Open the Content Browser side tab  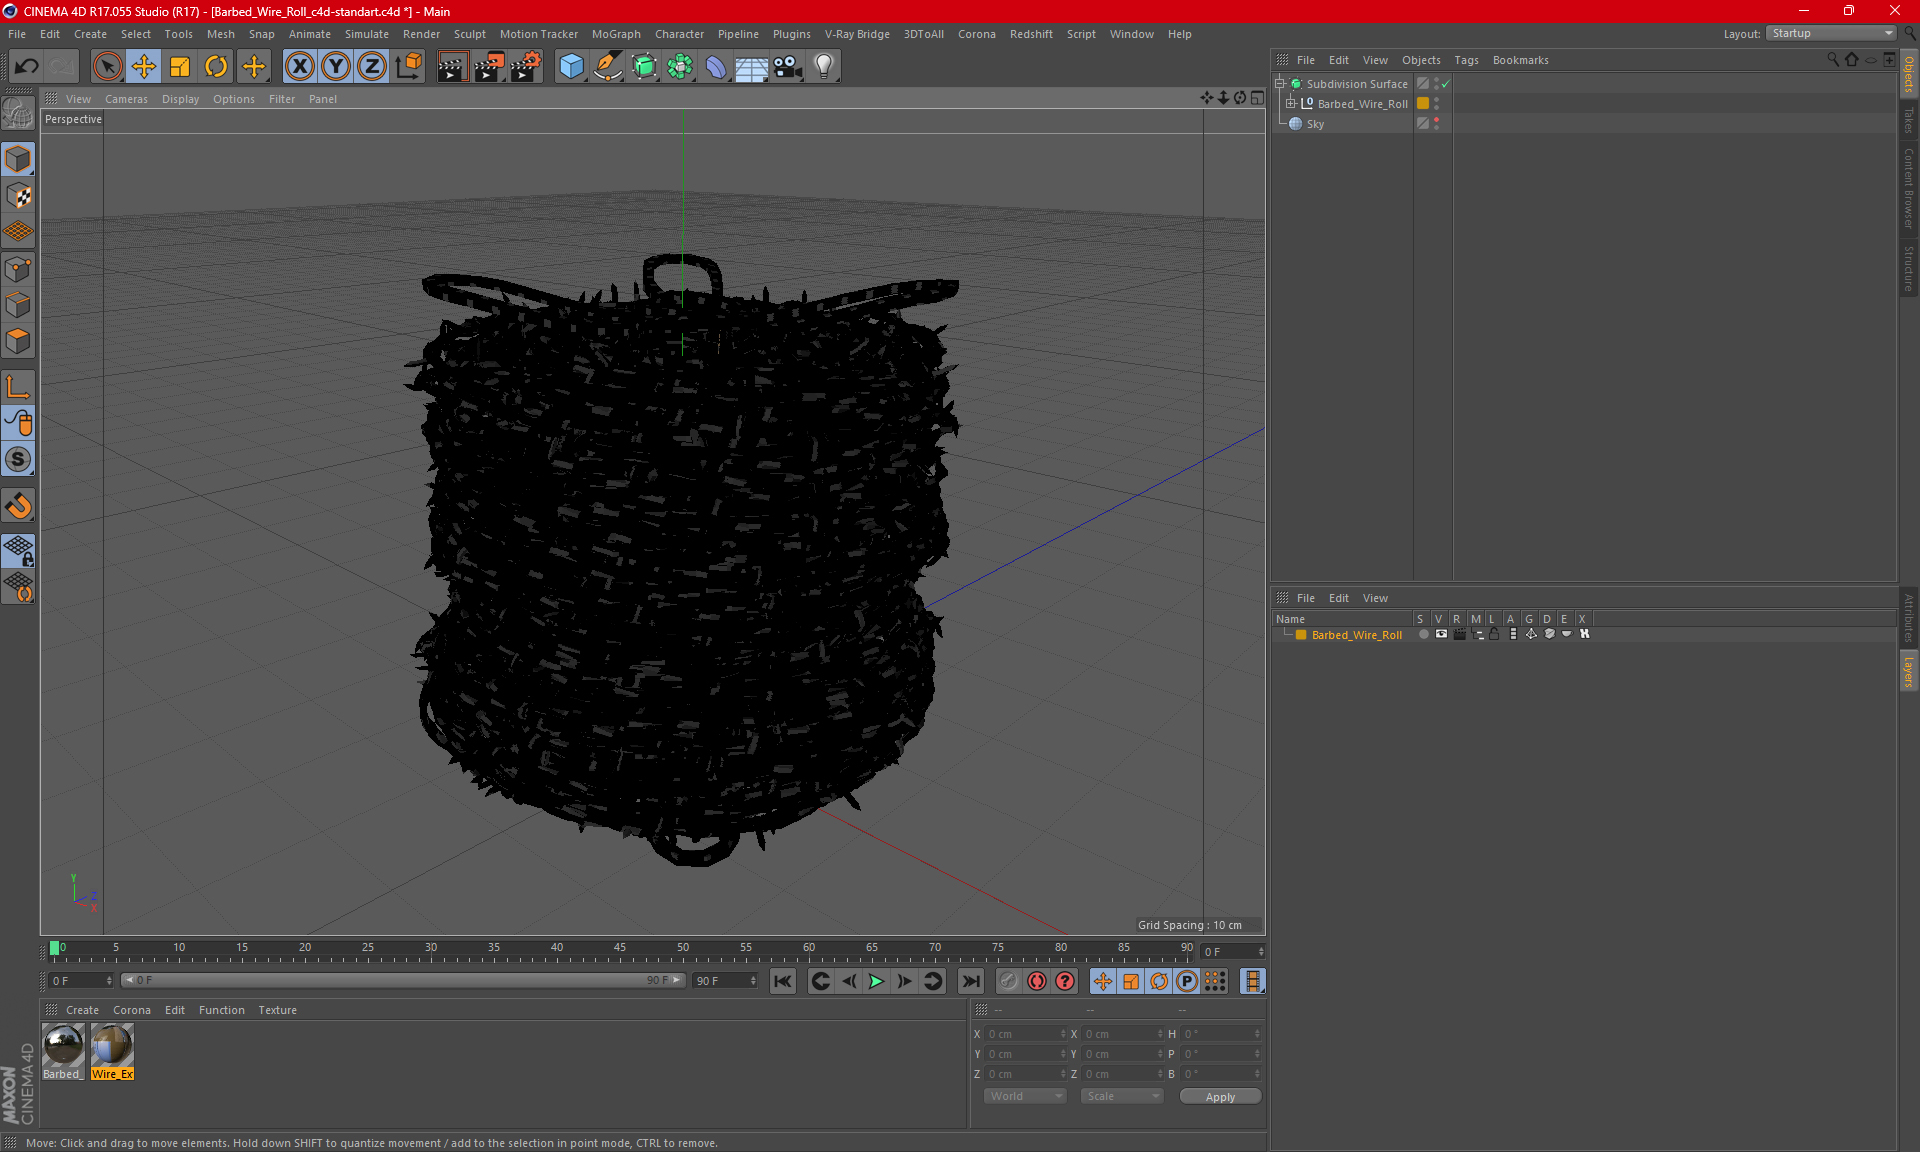[x=1909, y=188]
